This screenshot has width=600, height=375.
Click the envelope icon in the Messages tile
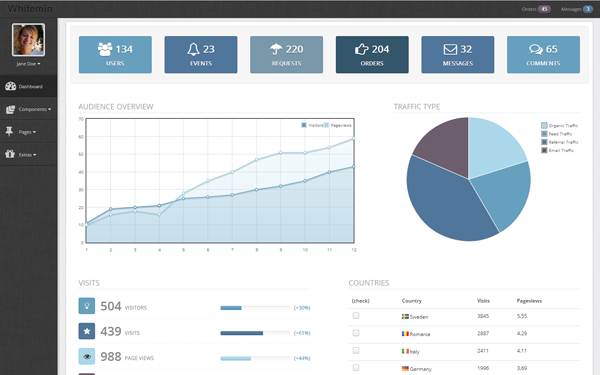click(450, 49)
